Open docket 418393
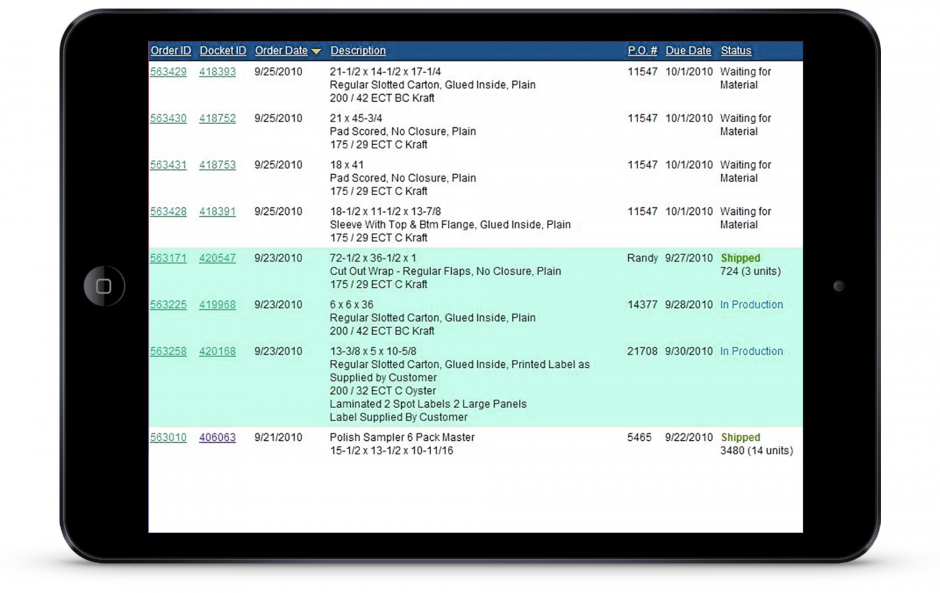Viewport: 940px width, 593px height. [x=217, y=72]
